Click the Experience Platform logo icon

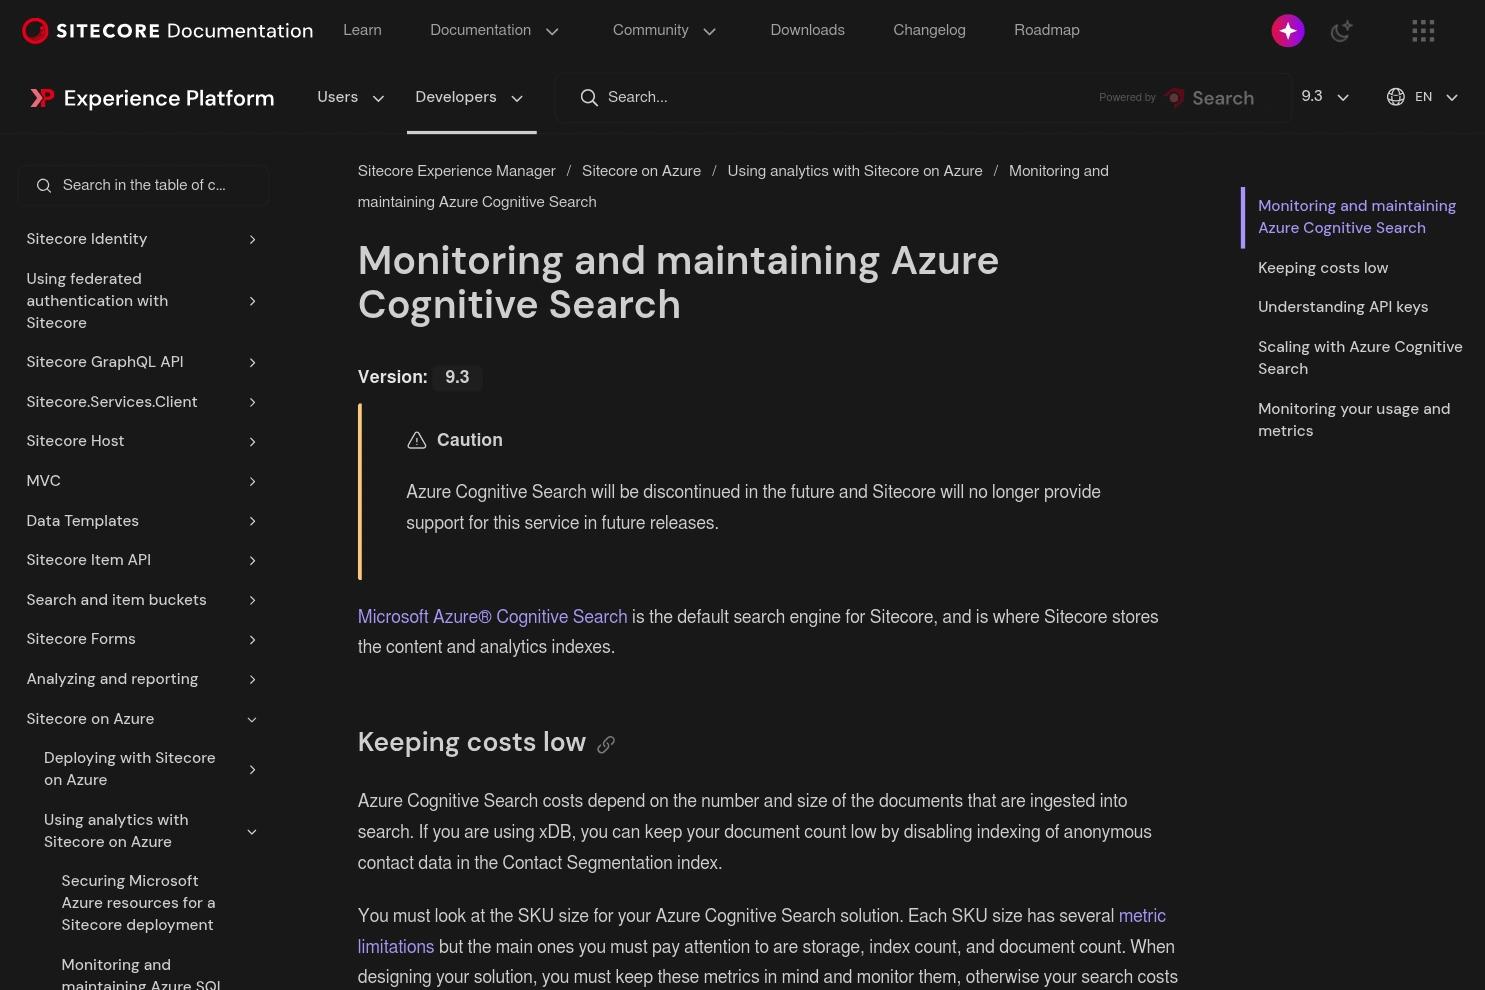pyautogui.click(x=42, y=98)
